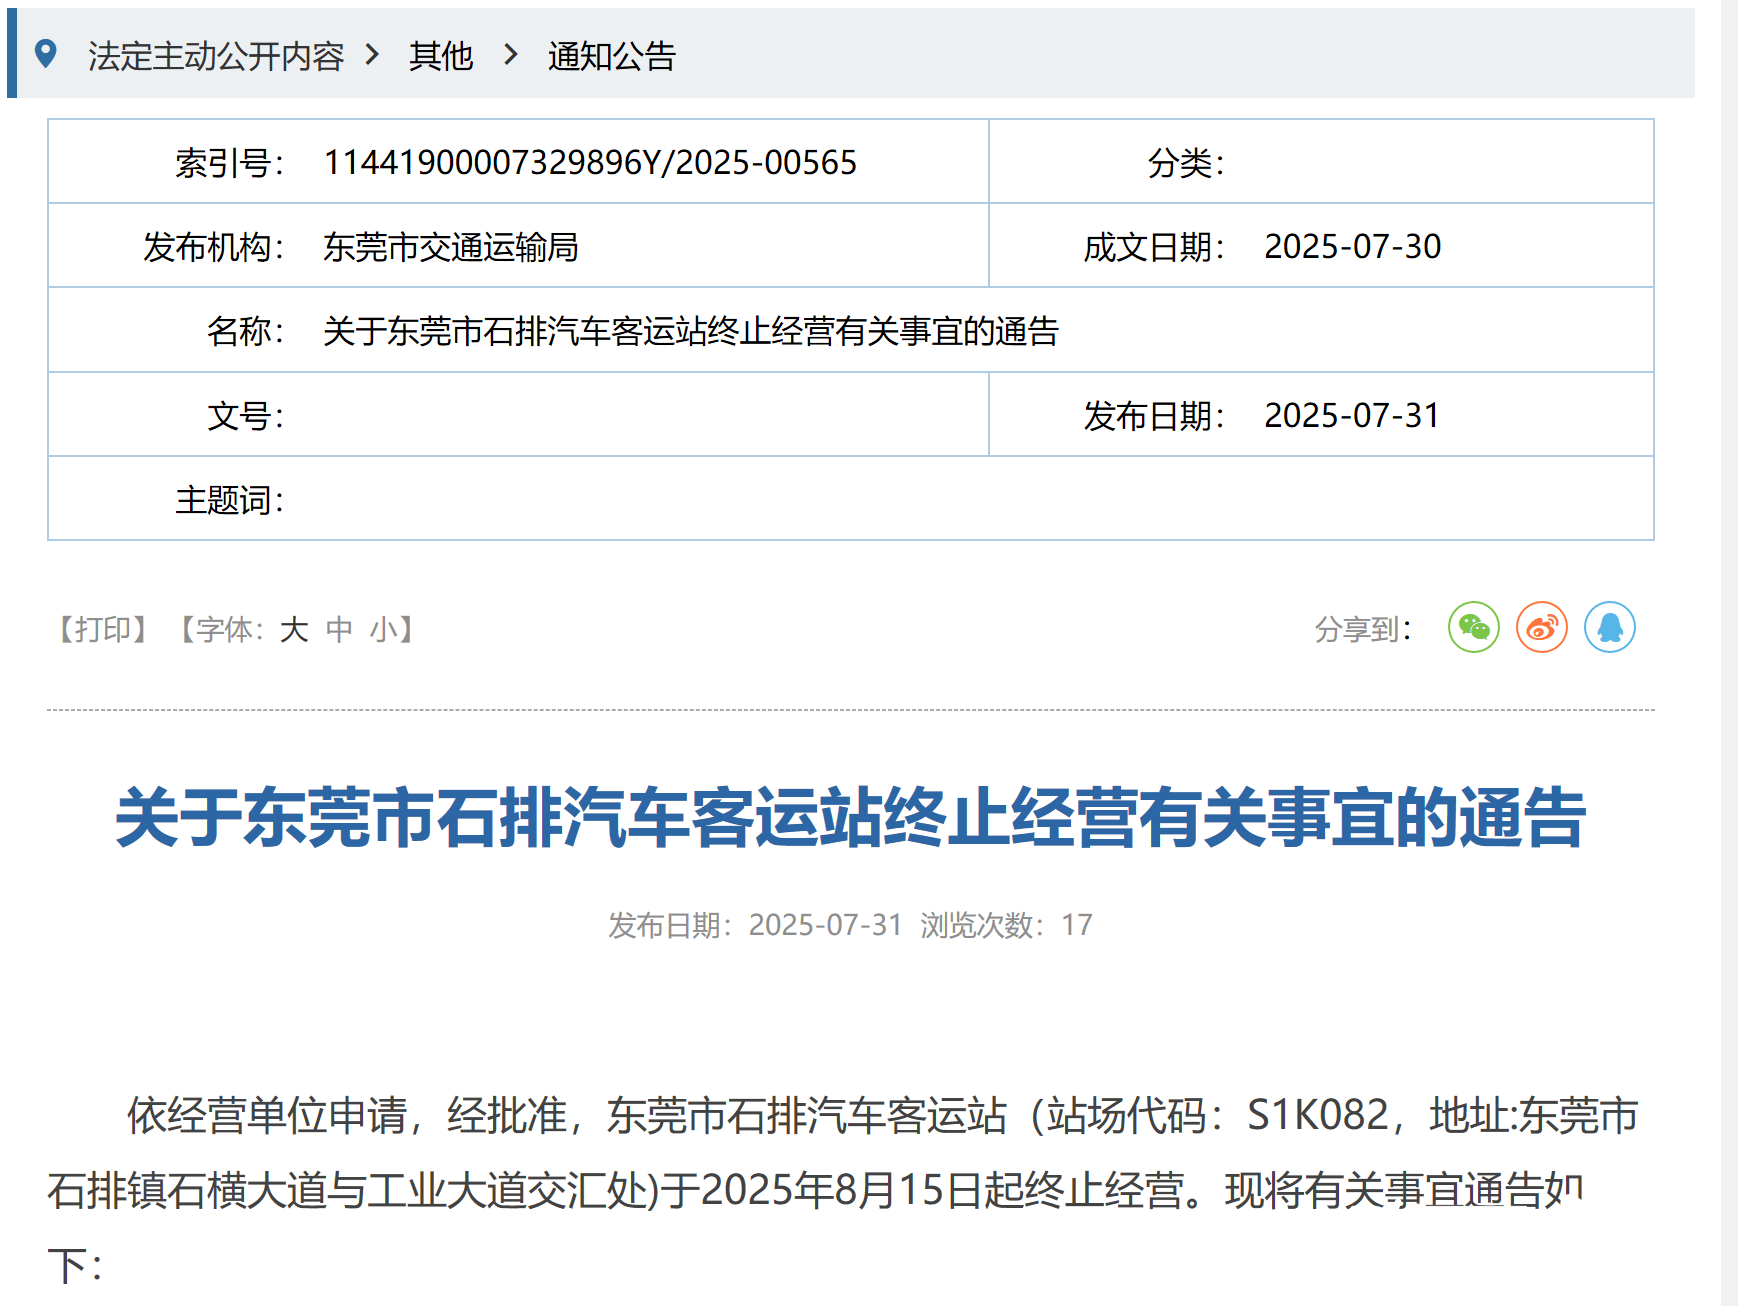Click the 发布机构 label
The width and height of the screenshot is (1738, 1306).
(x=214, y=247)
